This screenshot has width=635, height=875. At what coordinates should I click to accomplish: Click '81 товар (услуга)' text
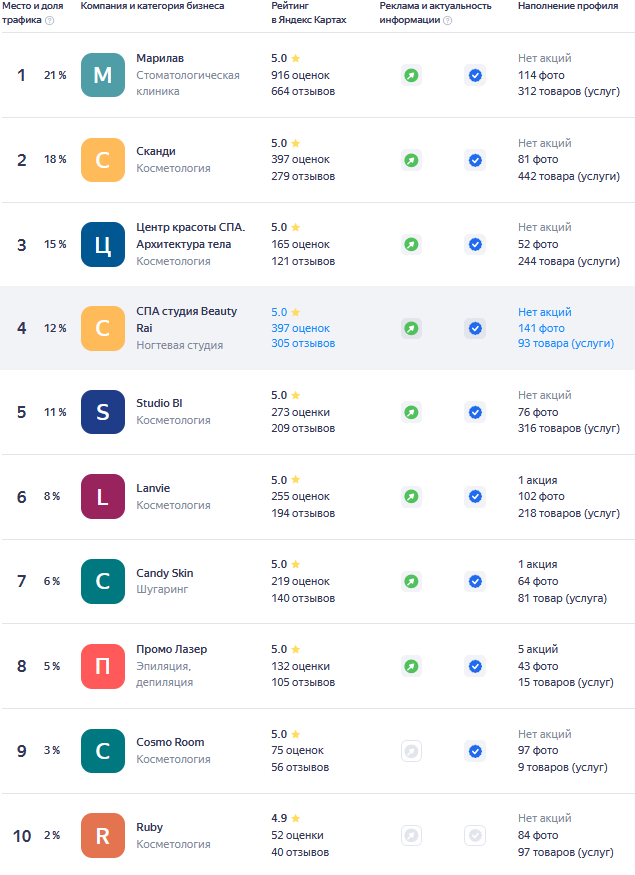562,598
